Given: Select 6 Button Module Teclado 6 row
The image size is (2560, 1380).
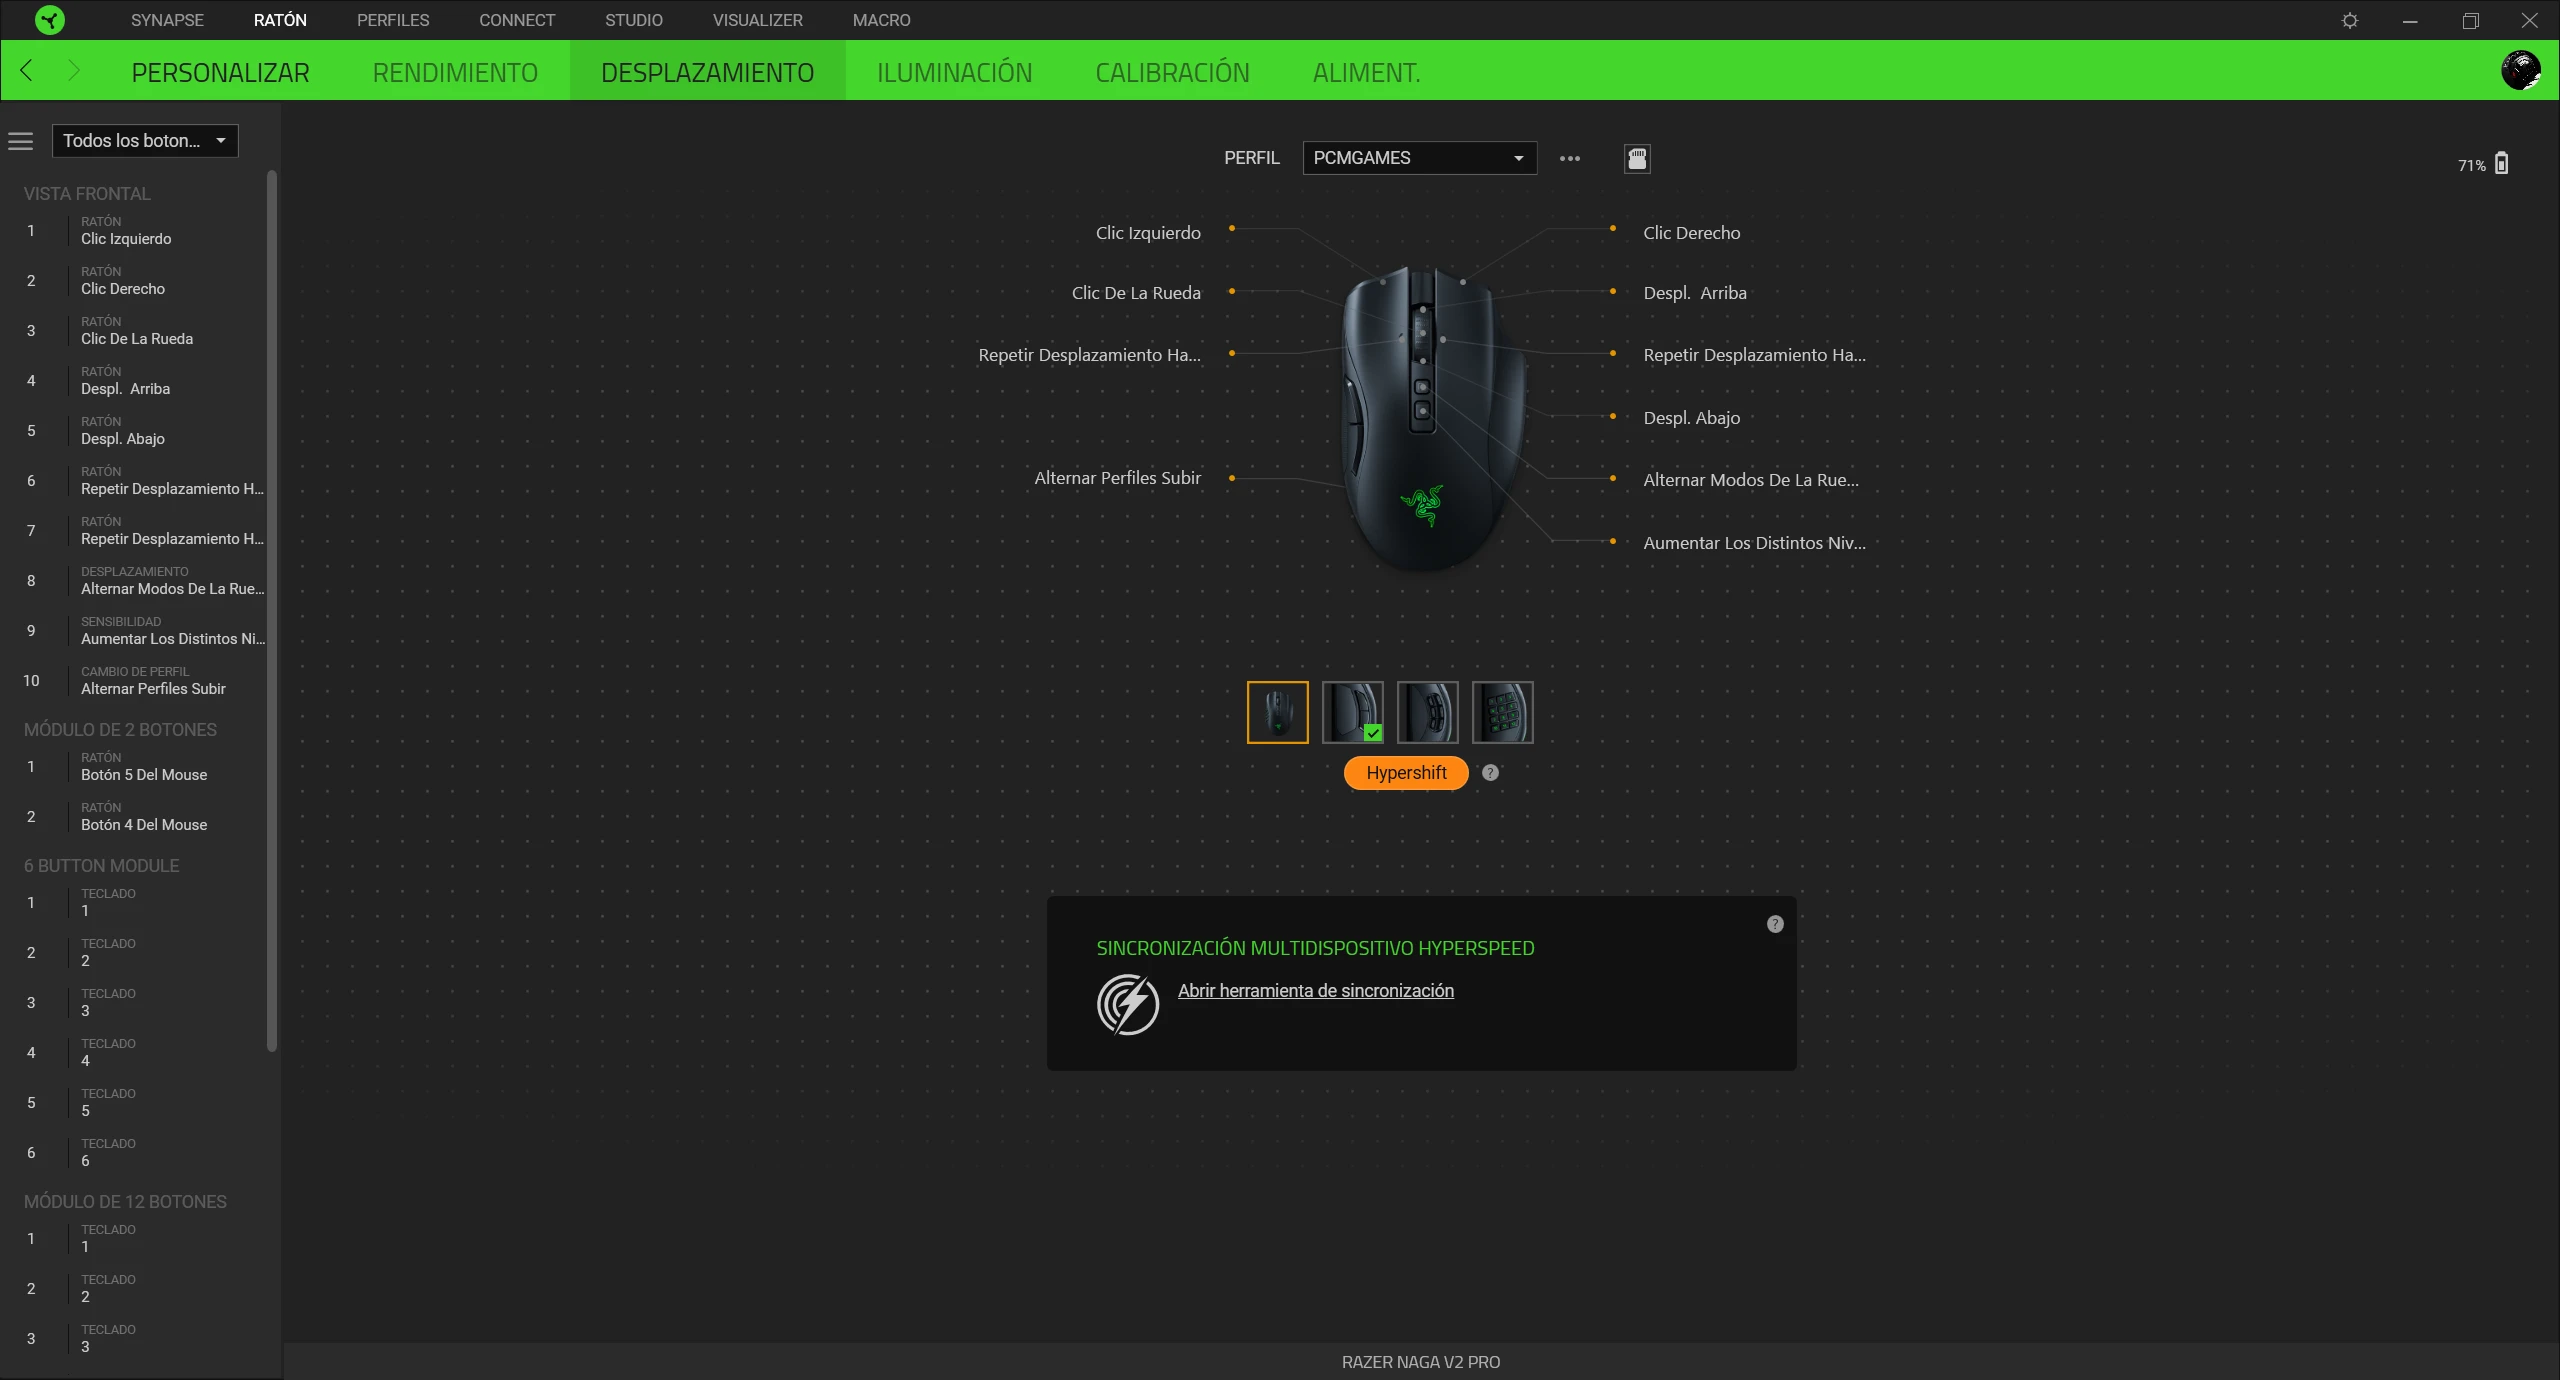Looking at the screenshot, I should tap(135, 1153).
